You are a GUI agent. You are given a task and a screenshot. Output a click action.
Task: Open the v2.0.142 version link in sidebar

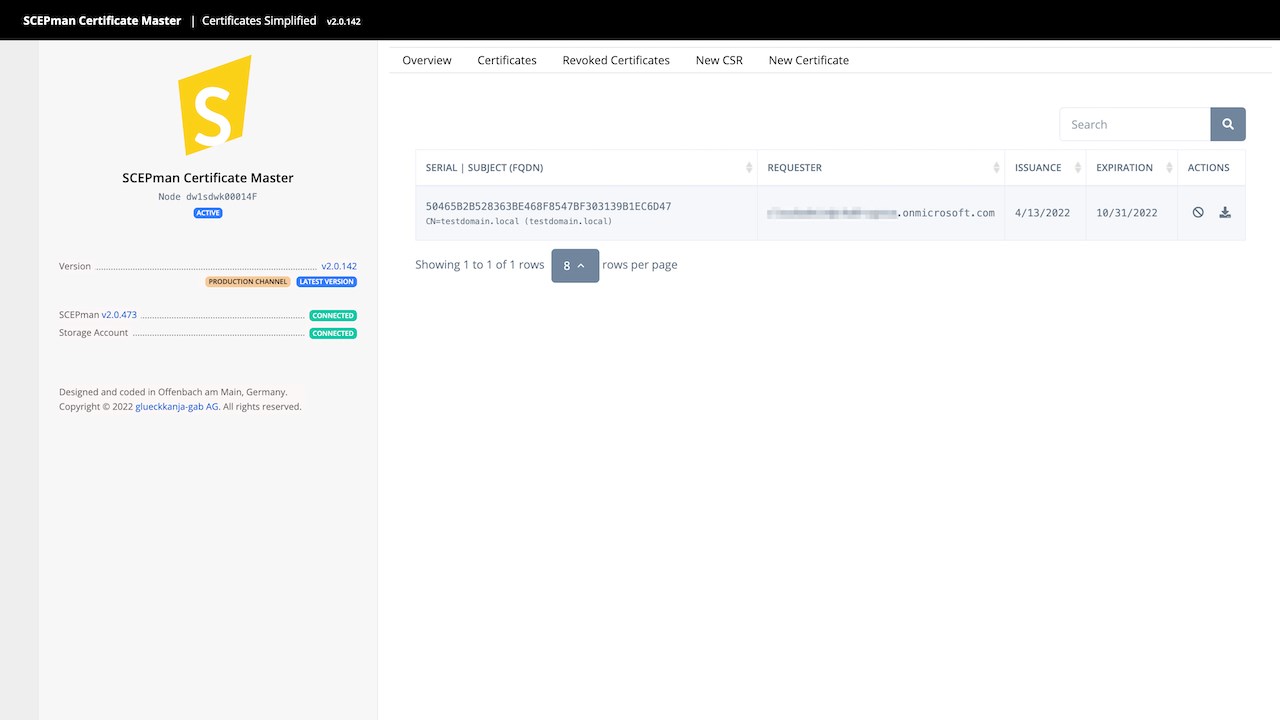coord(339,267)
